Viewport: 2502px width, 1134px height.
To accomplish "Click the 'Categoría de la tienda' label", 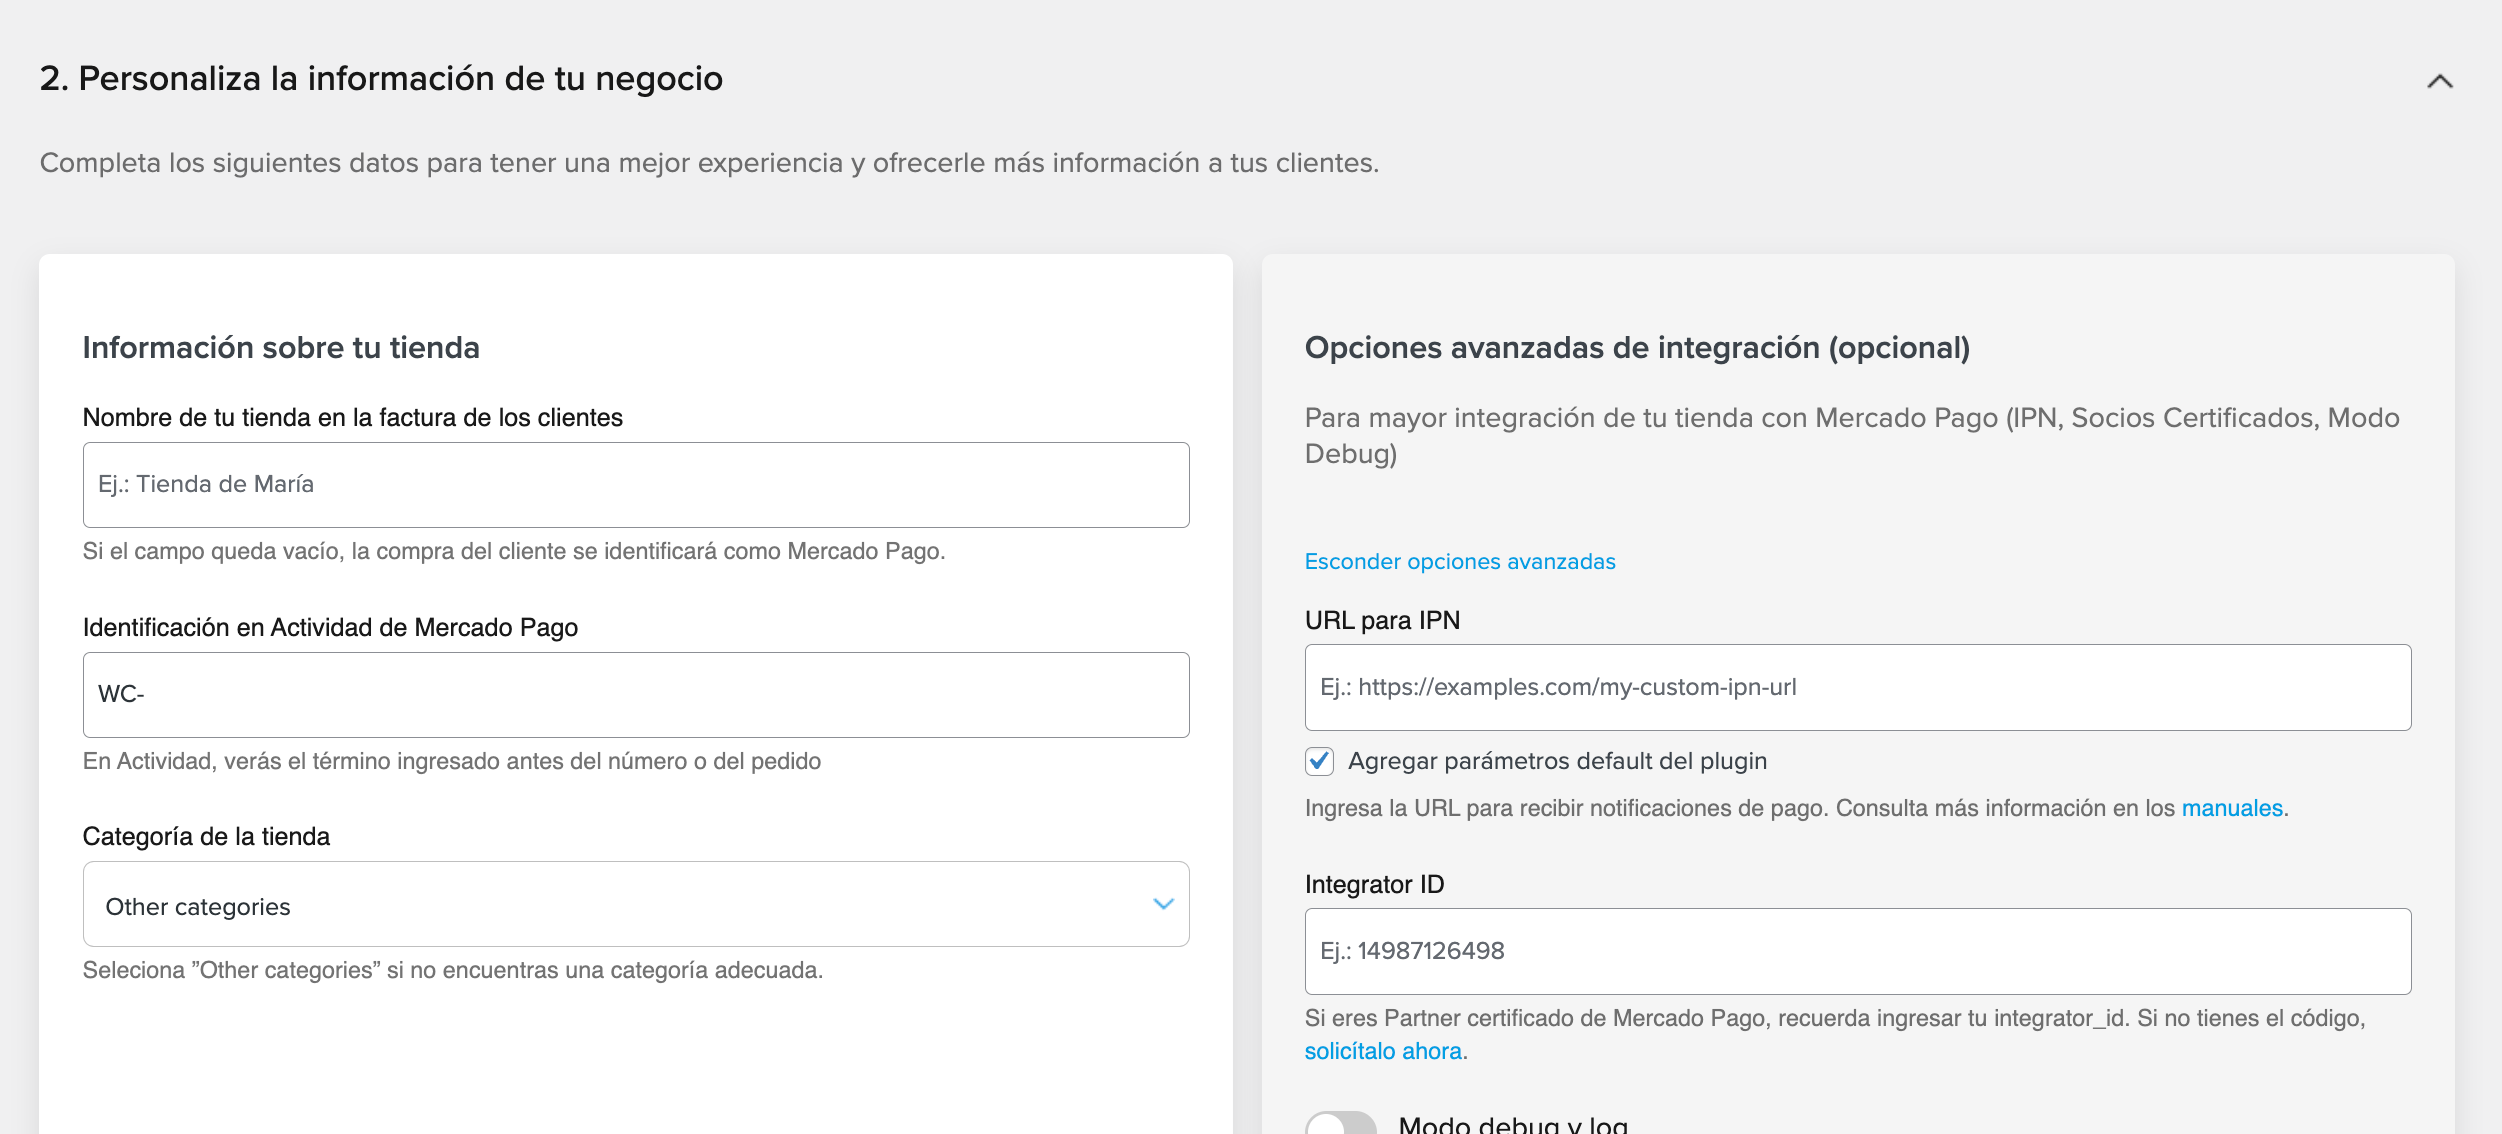I will 206,836.
